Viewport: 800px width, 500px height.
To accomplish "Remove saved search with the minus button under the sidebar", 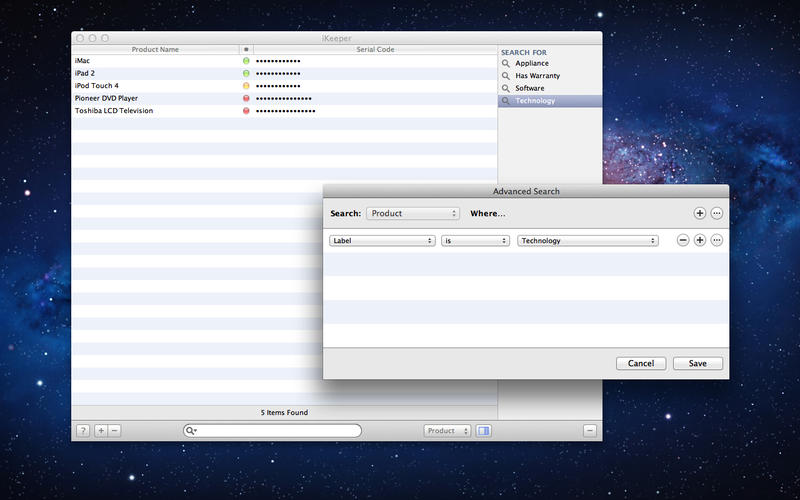I will click(590, 431).
